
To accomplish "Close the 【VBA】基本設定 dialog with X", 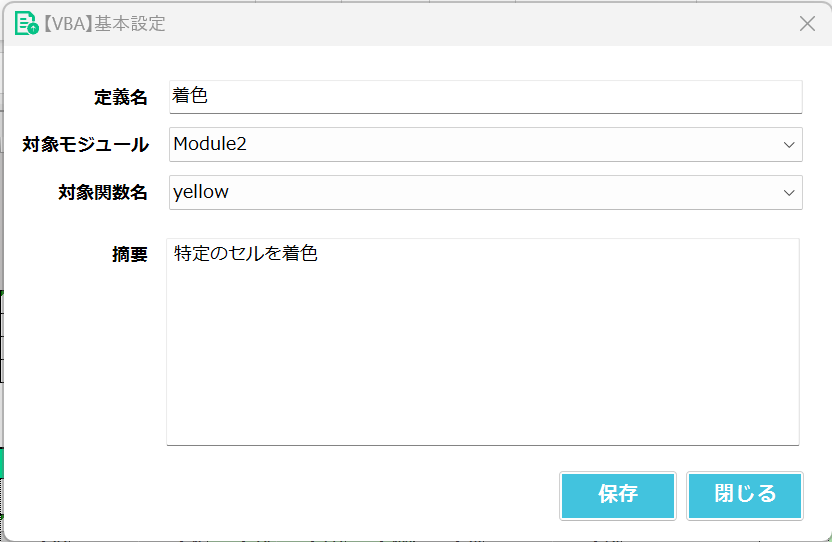I will click(807, 23).
